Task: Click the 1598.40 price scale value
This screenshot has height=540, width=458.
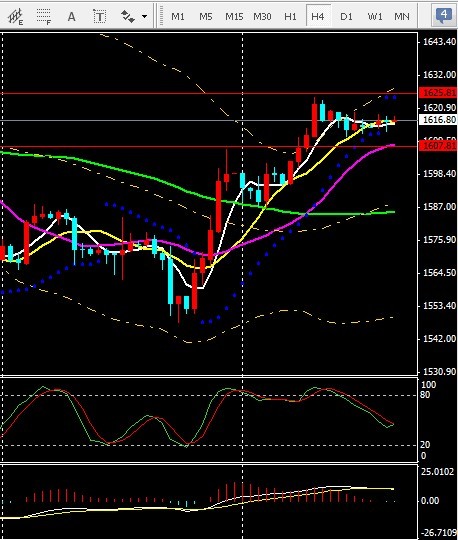Action: (x=439, y=174)
